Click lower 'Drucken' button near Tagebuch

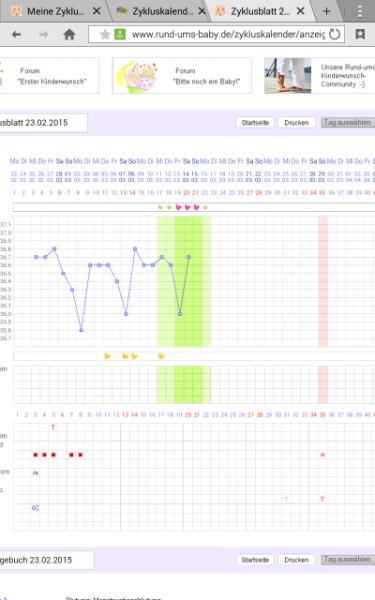(297, 560)
